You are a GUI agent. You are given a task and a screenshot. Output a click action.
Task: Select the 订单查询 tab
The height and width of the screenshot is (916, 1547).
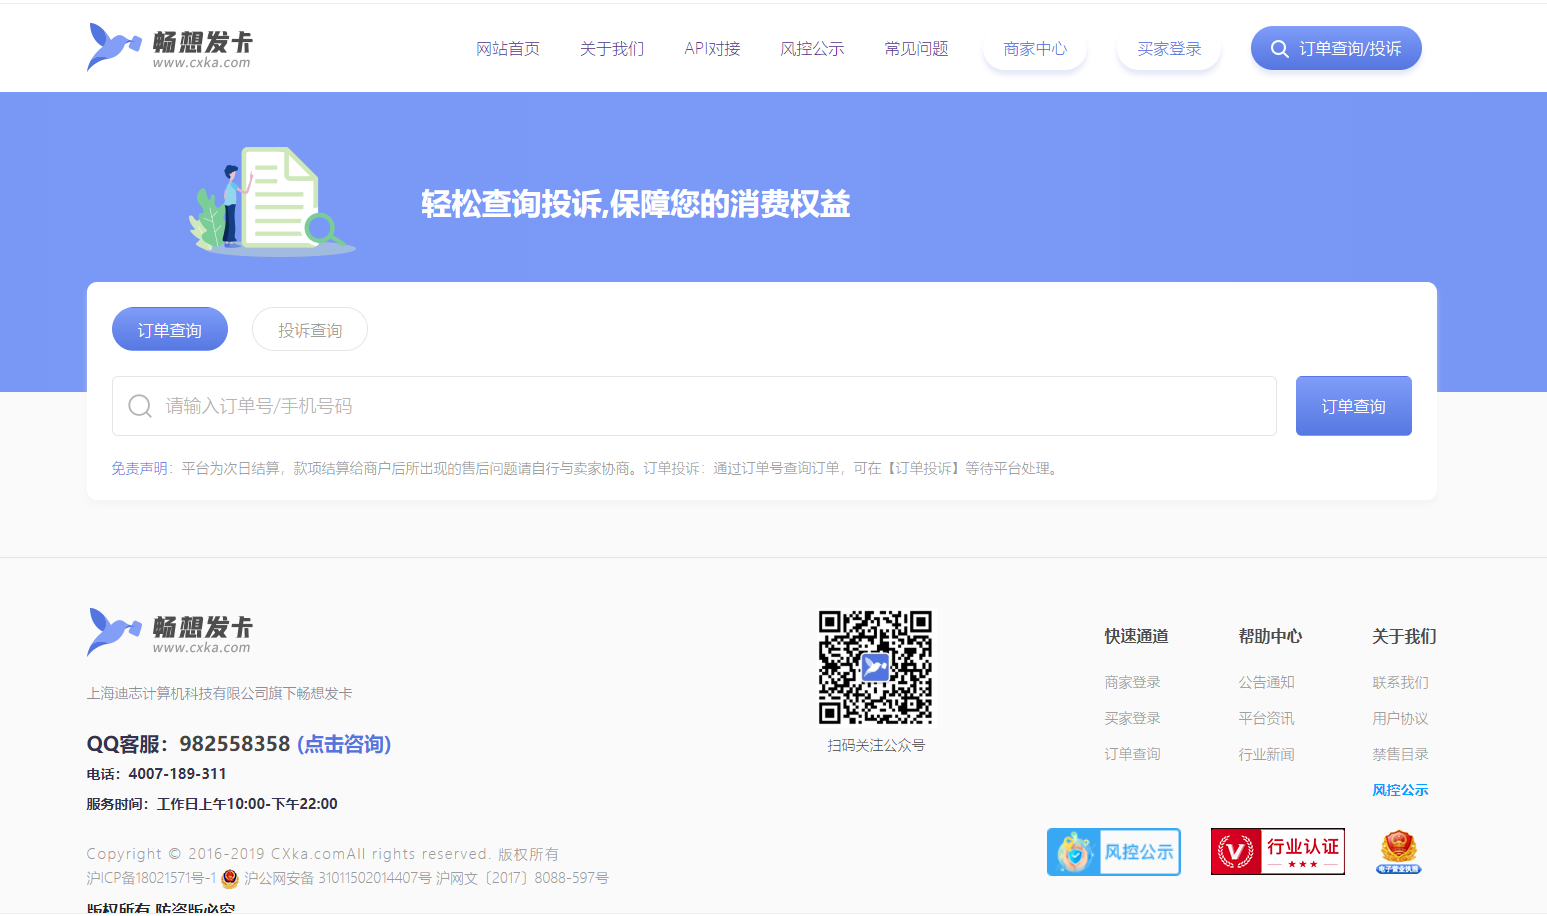coord(170,330)
